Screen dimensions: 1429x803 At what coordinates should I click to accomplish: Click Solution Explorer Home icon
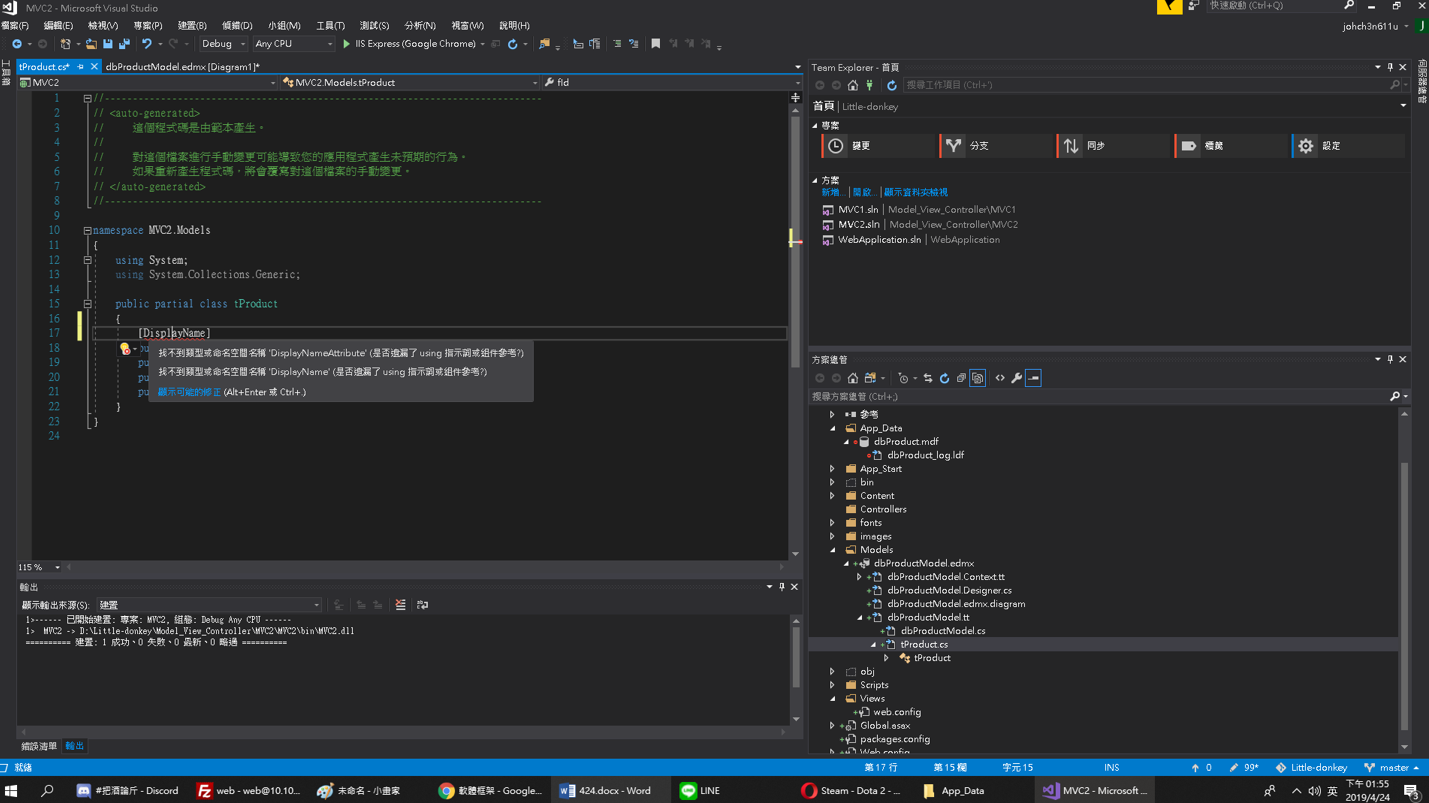pyautogui.click(x=852, y=378)
